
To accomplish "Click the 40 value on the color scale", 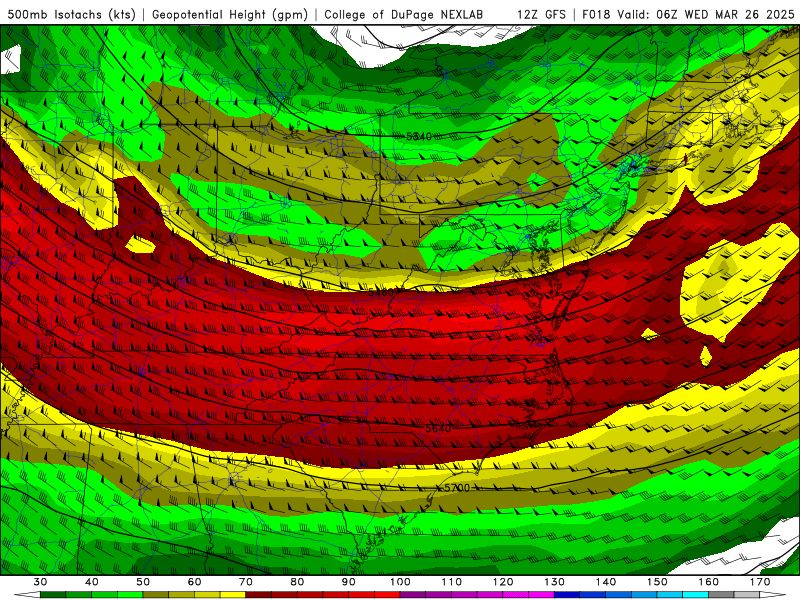I will point(92,582).
